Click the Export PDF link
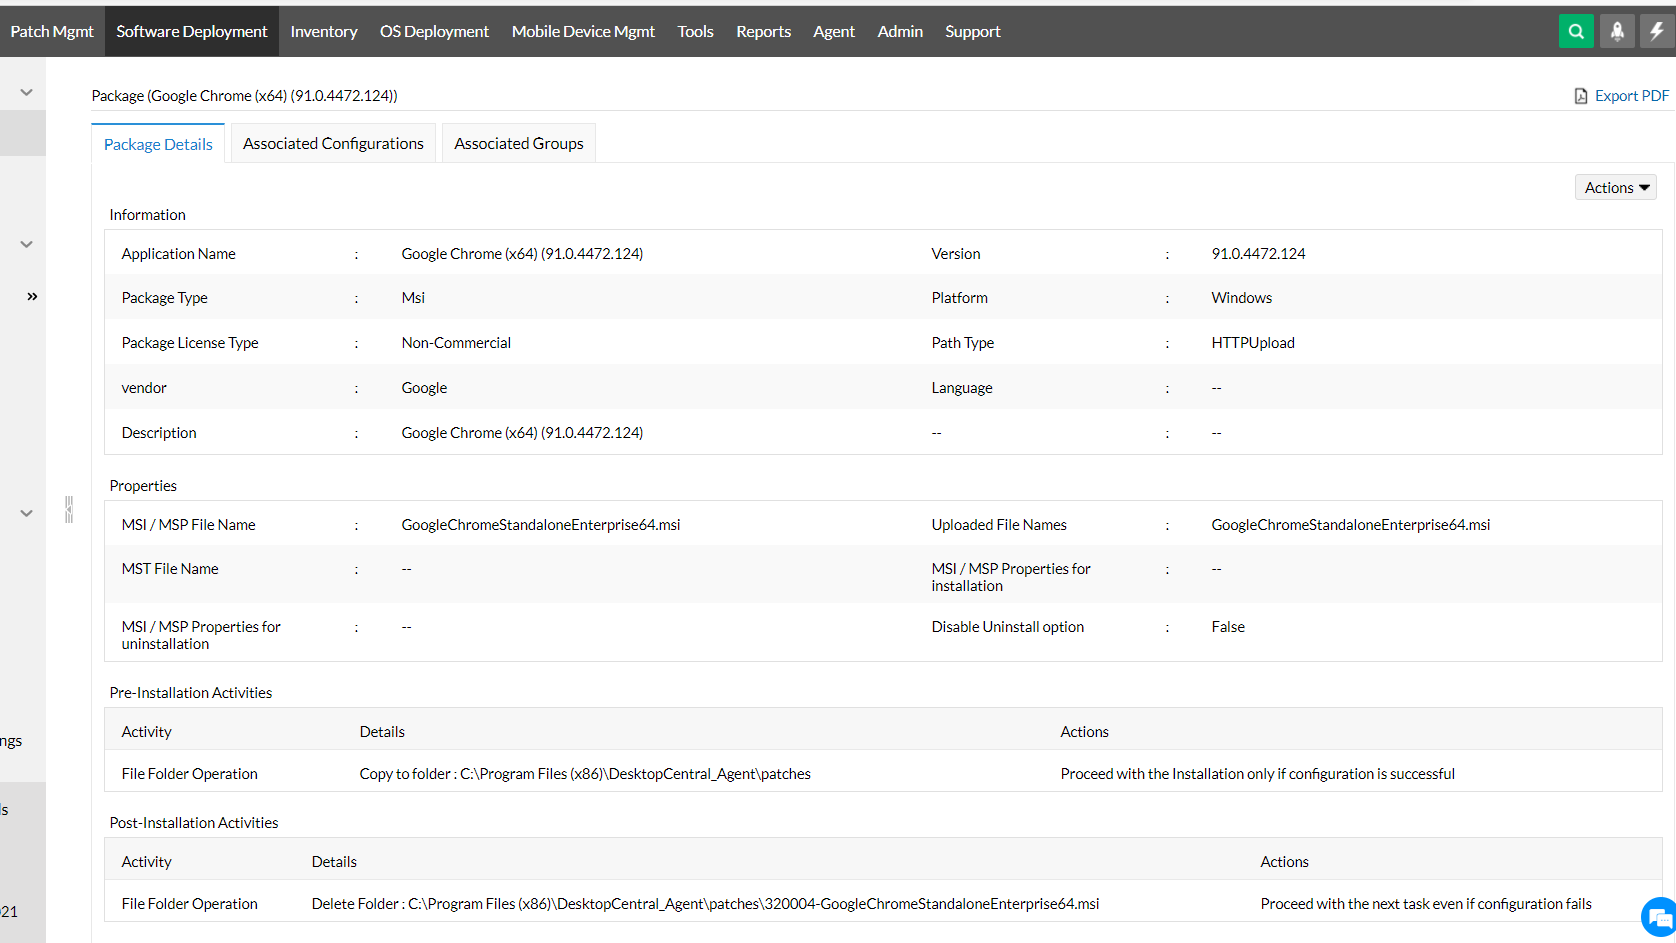 coord(1631,96)
